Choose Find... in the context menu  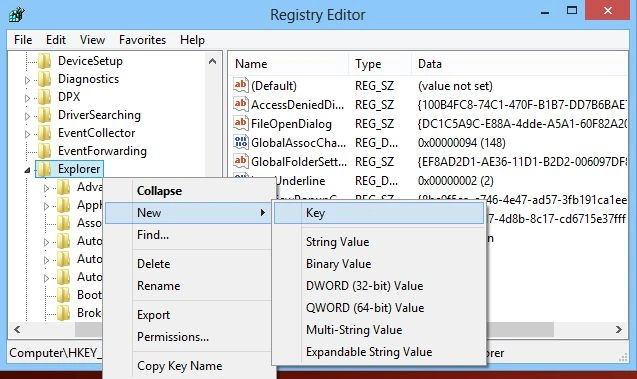pyautogui.click(x=188, y=235)
